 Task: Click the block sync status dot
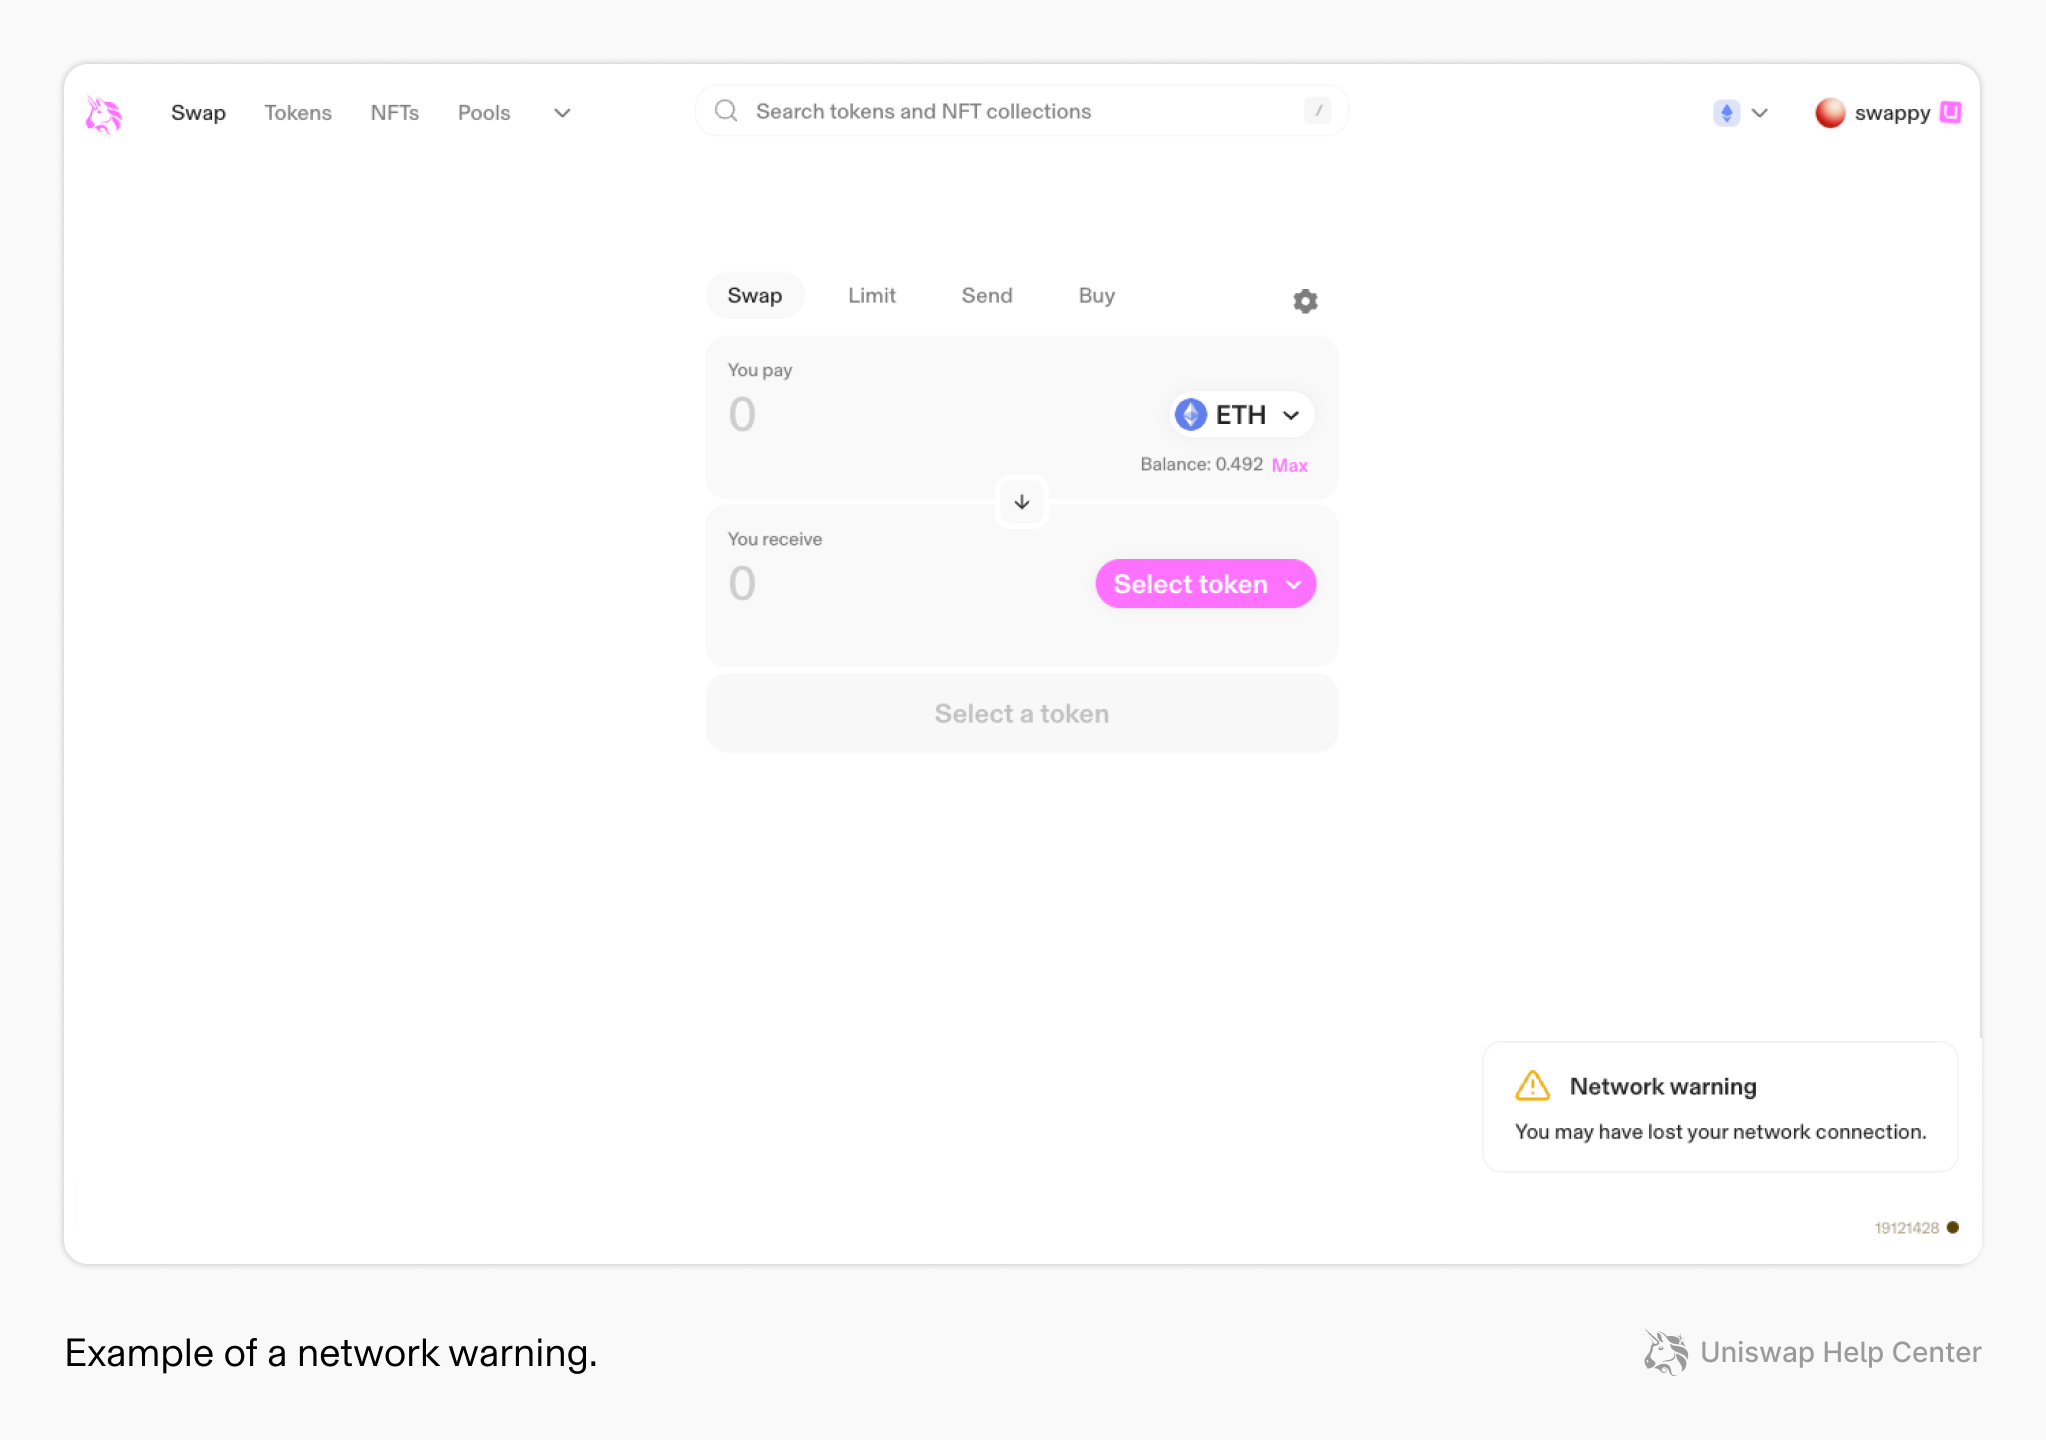pos(1951,1228)
